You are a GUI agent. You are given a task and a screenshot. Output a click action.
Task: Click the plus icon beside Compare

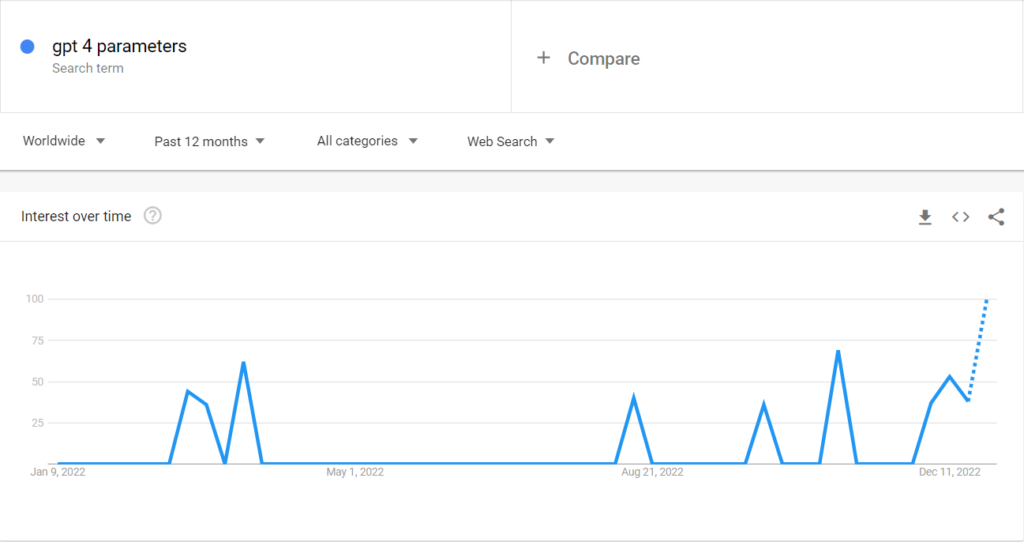[x=543, y=58]
